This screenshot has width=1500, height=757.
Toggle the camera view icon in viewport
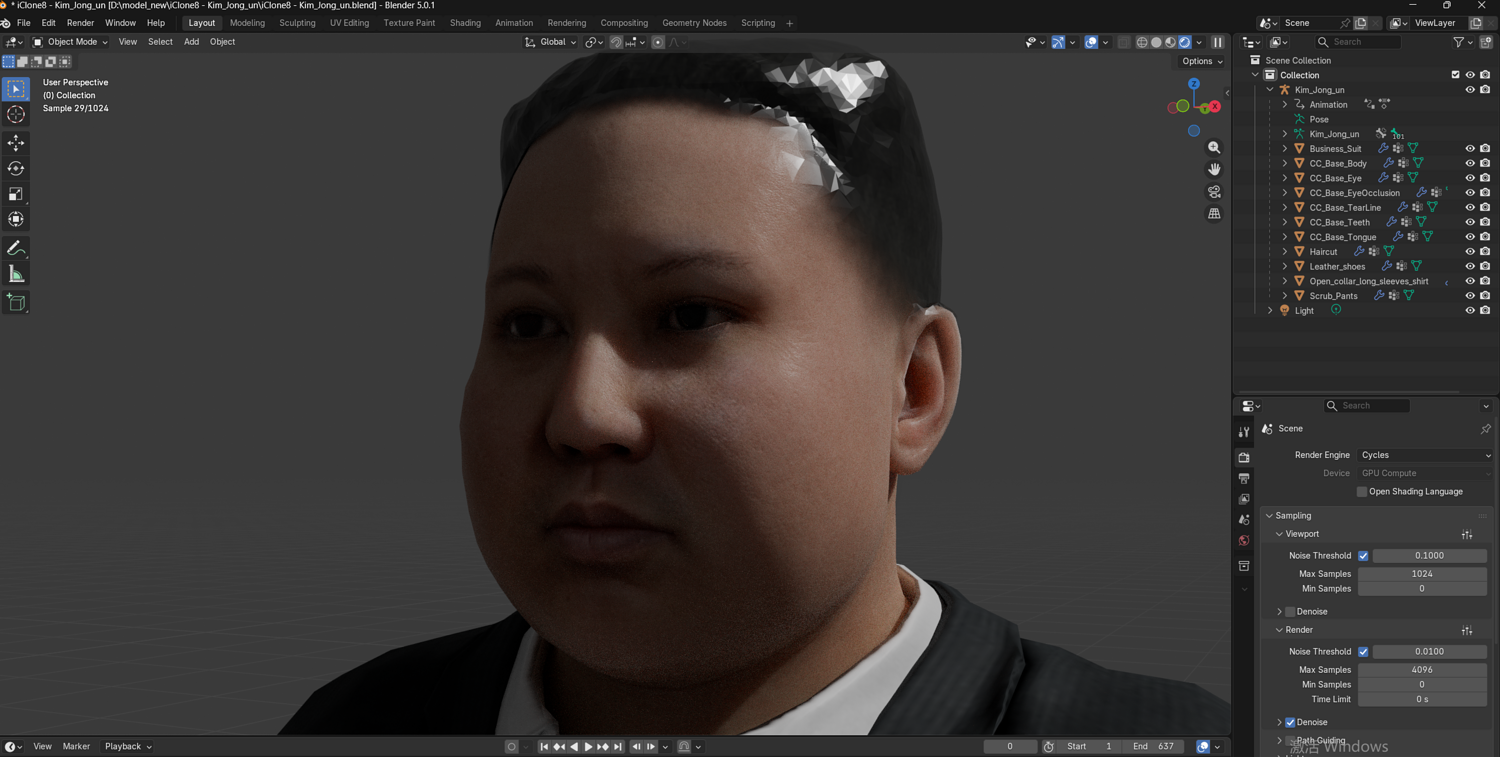click(1214, 192)
